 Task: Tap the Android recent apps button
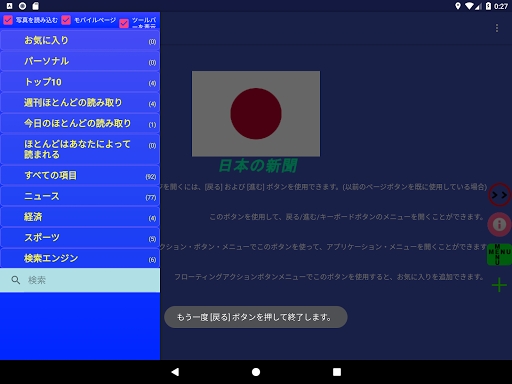pyautogui.click(x=337, y=372)
